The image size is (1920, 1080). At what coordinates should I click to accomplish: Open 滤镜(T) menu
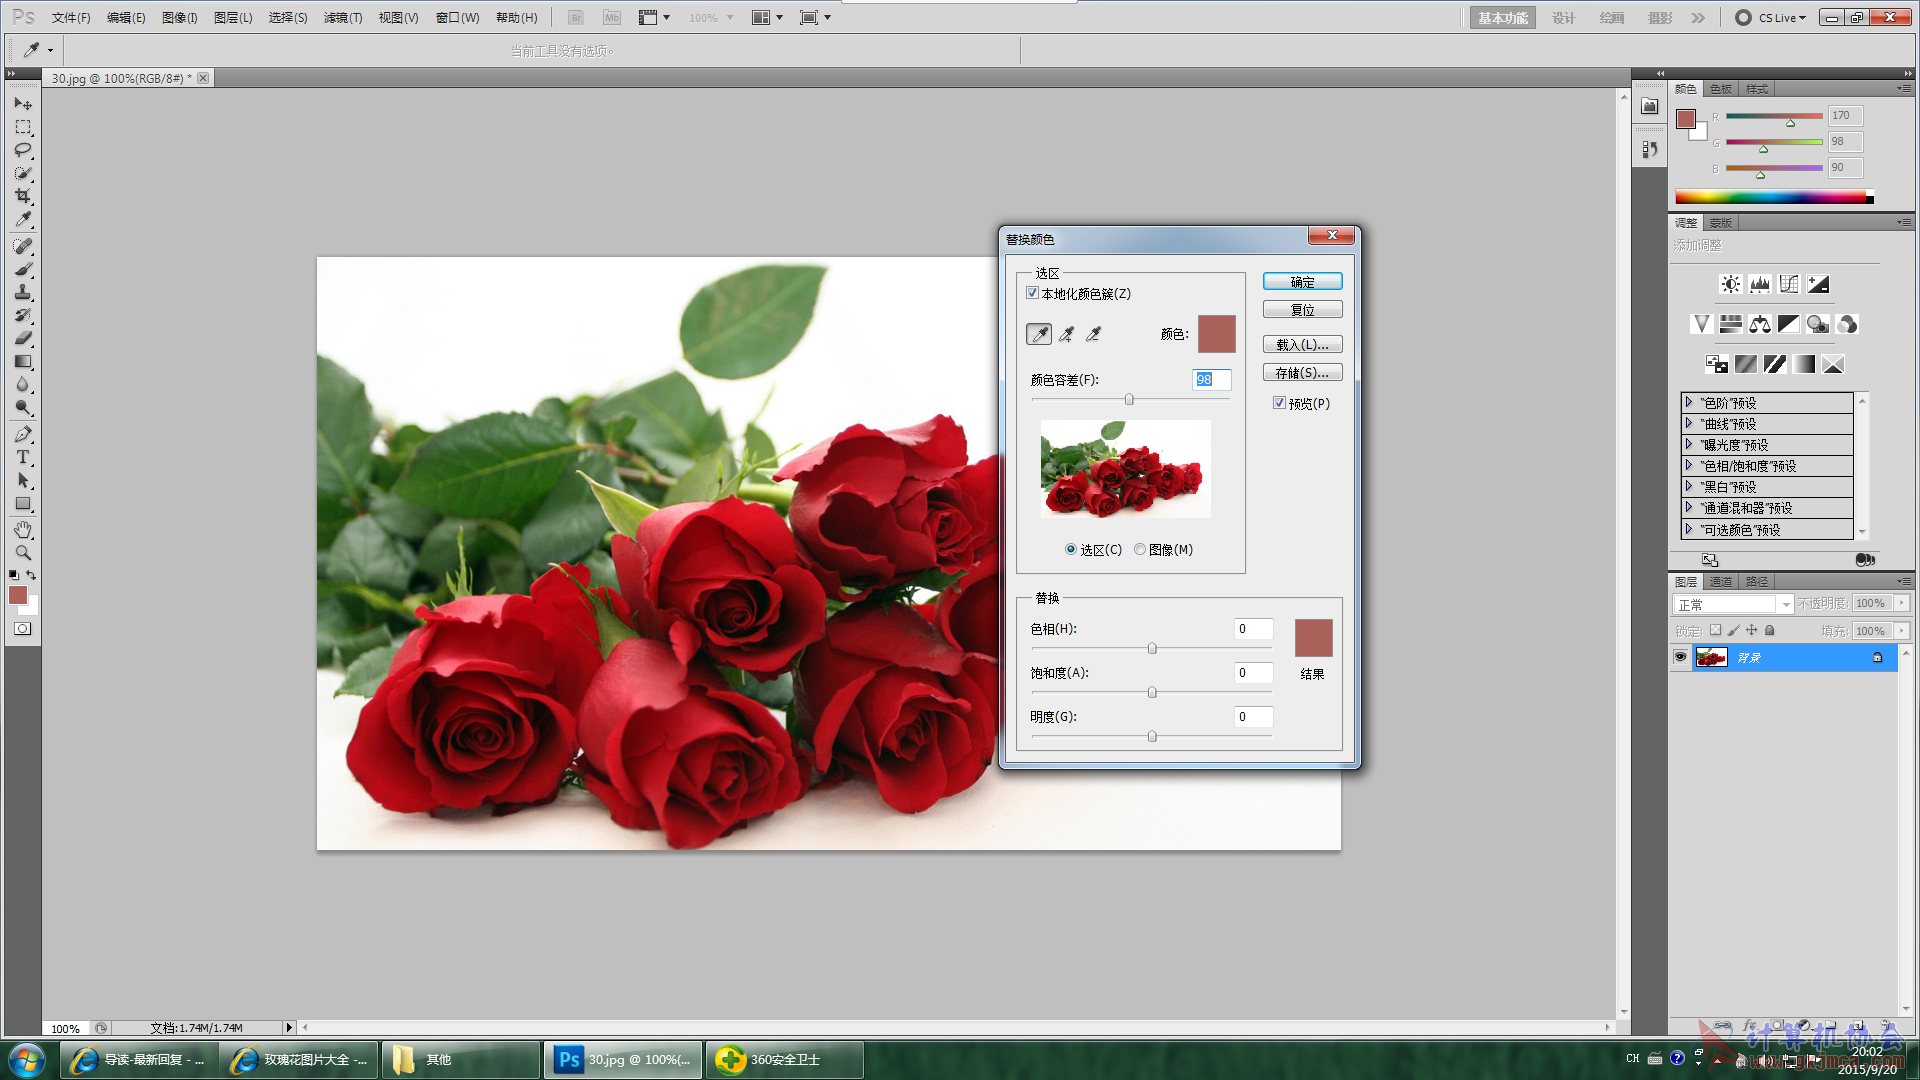tap(343, 17)
